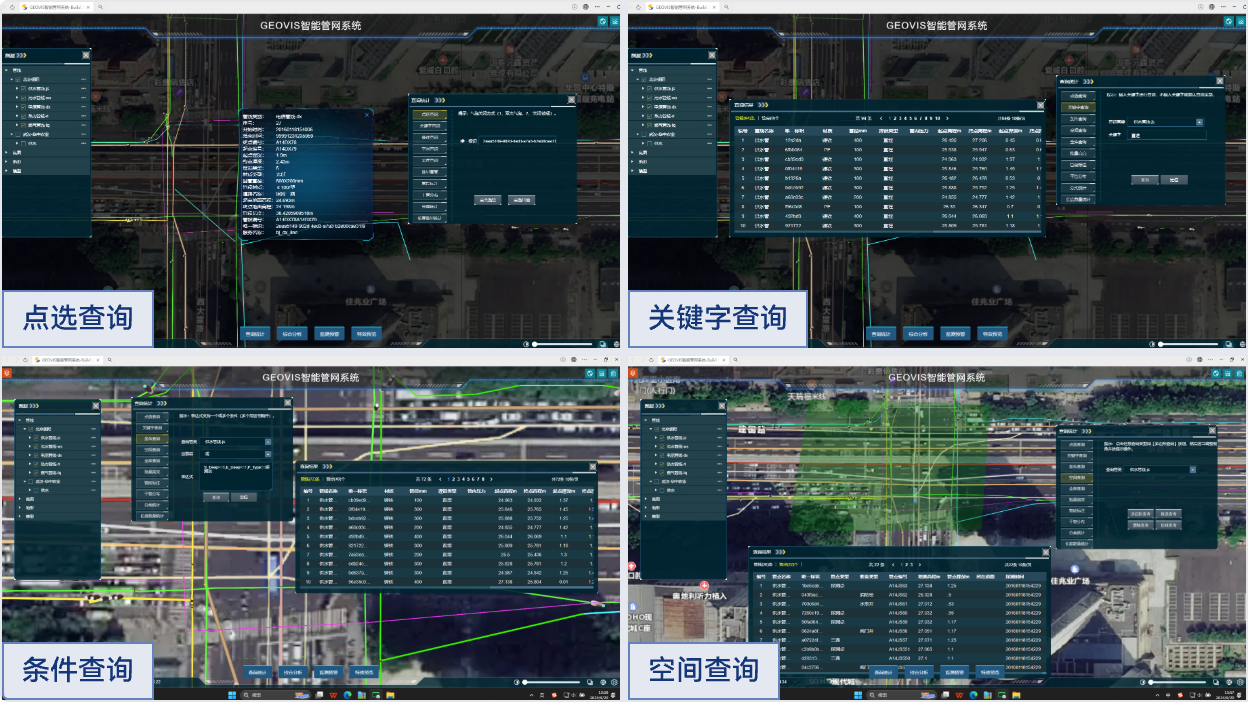This screenshot has width=1248, height=702.
Task: Click 重置 in the 关键字查询 query panel
Action: coord(1174,180)
